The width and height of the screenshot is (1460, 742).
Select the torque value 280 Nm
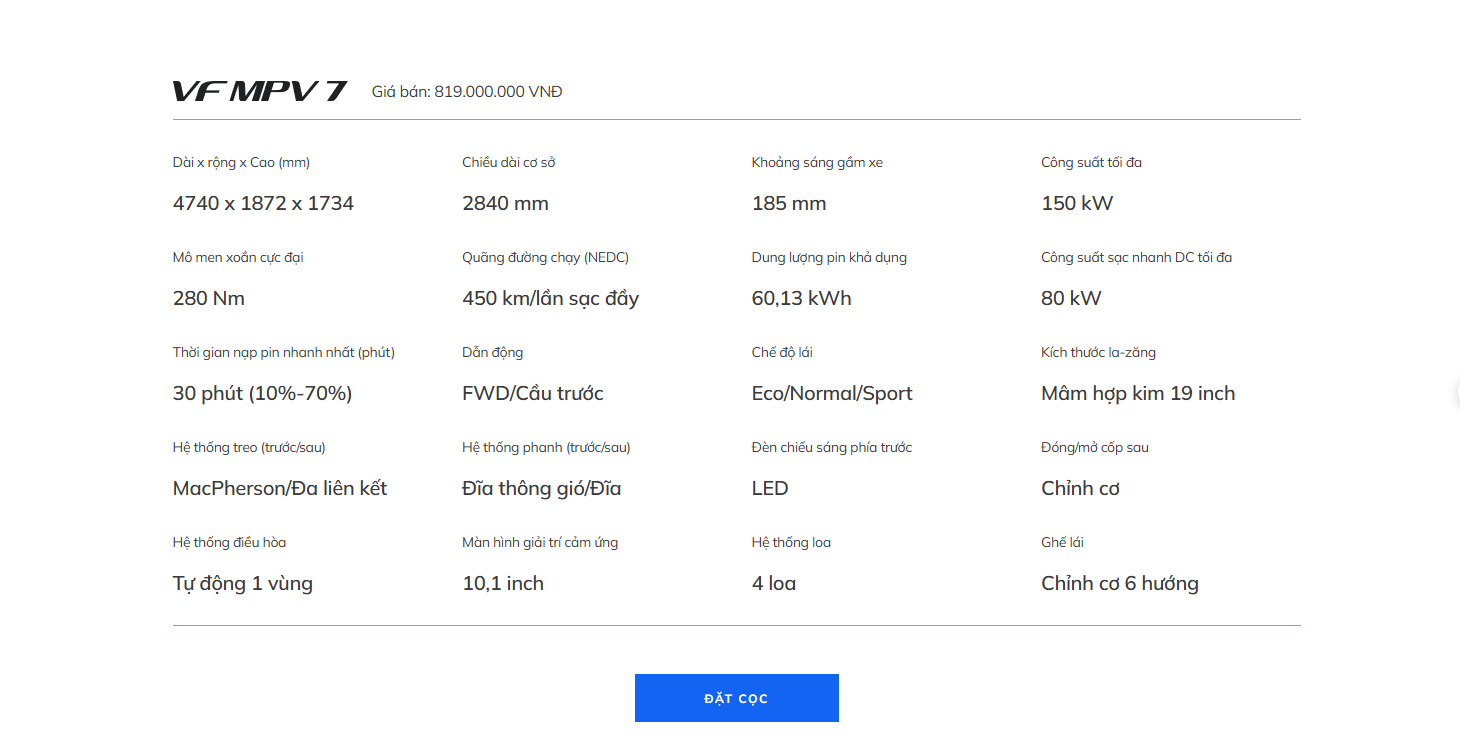208,298
